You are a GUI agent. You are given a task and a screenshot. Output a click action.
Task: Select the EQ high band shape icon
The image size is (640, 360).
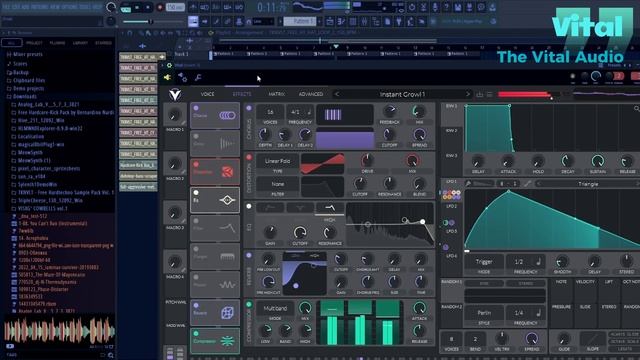(330, 208)
